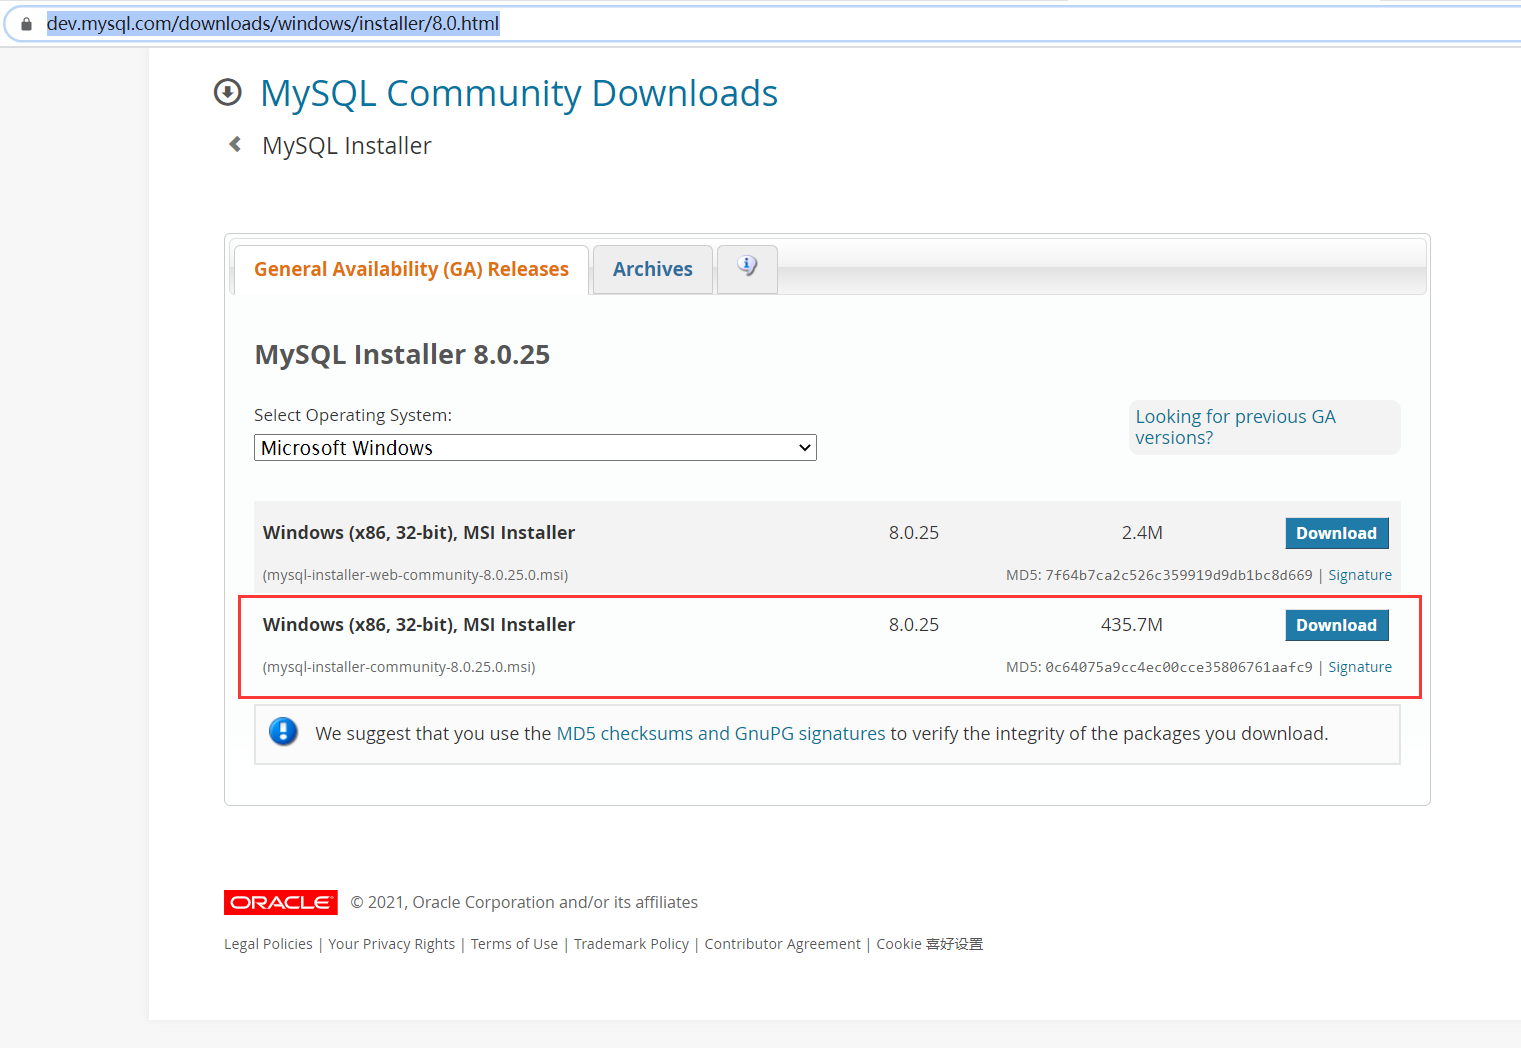Open Legal Policies footer link
The image size is (1521, 1048).
tap(268, 944)
